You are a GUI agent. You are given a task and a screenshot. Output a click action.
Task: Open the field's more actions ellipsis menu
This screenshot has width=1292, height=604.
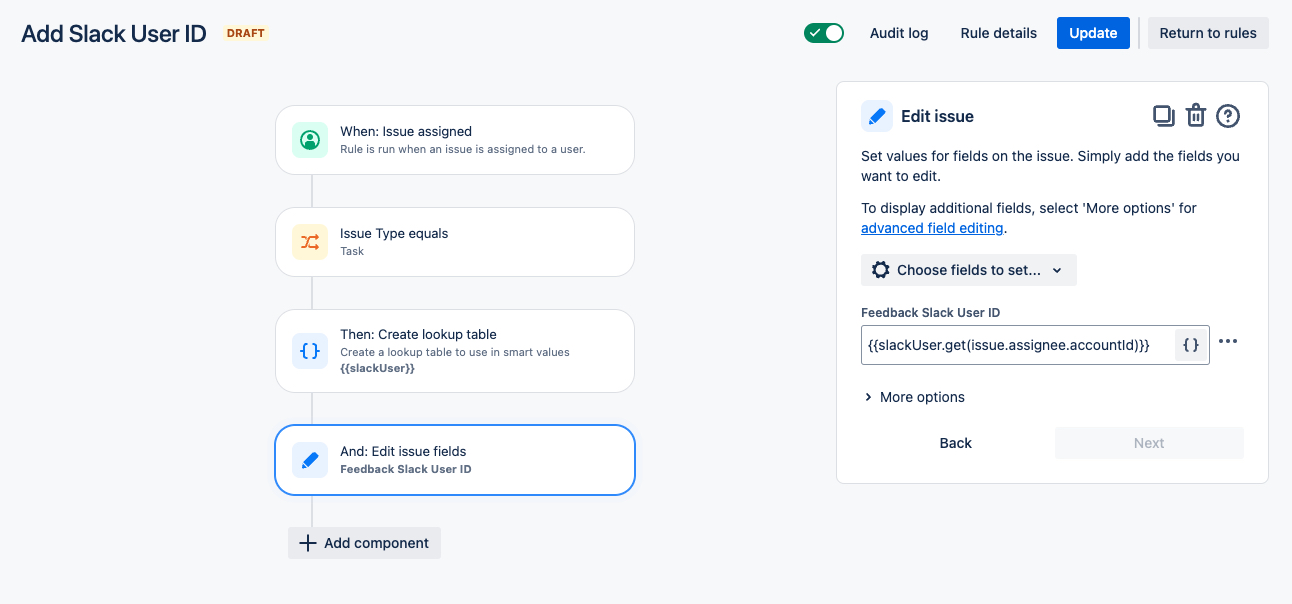[1228, 342]
